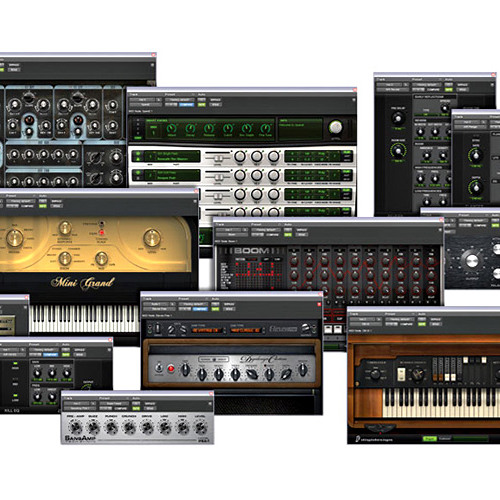Flip the cream rotary speaker switch on DB-33

tap(402, 374)
